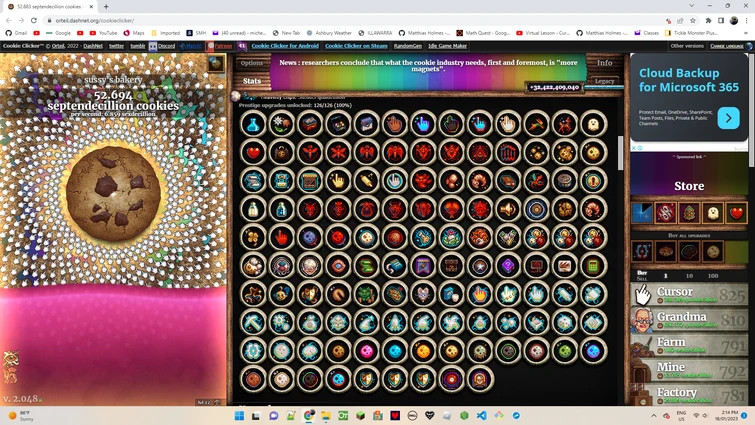Select the star badge upgrade icon
The width and height of the screenshot is (755, 425).
[480, 266]
